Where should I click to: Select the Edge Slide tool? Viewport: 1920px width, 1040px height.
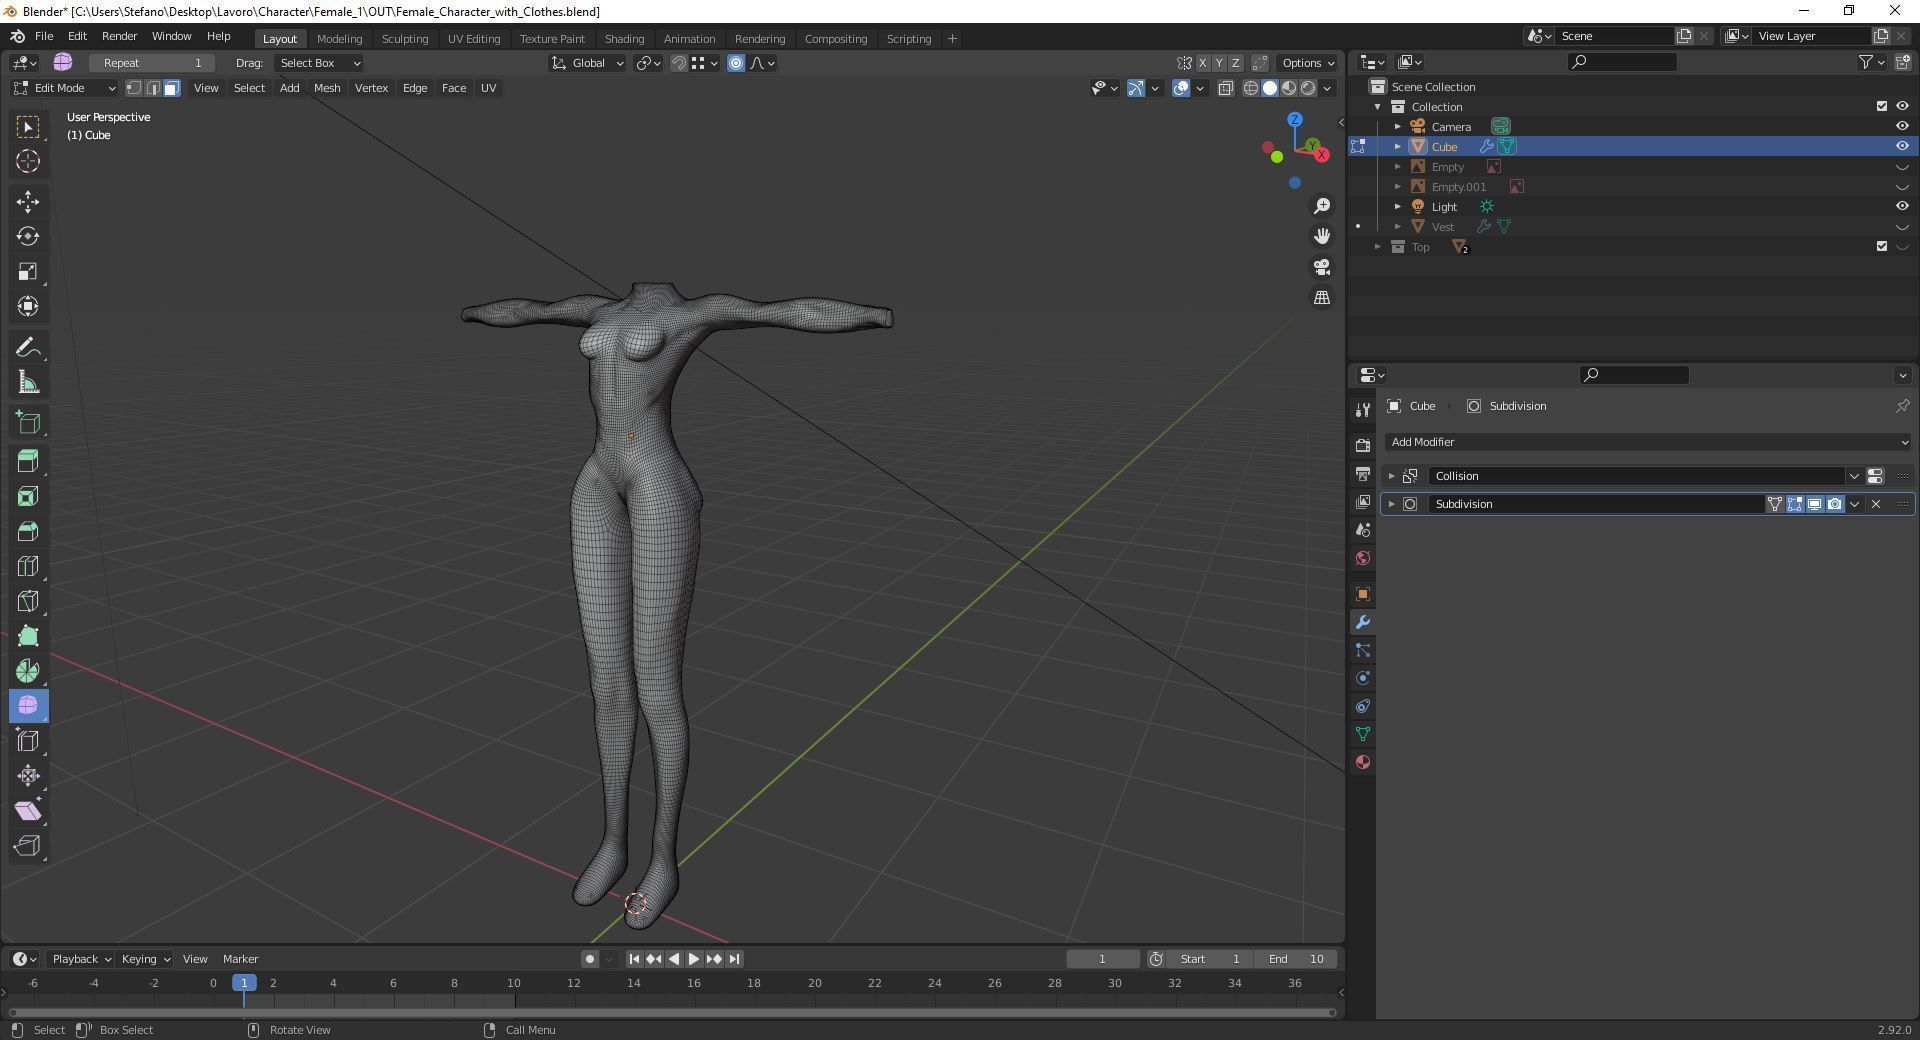pos(28,741)
